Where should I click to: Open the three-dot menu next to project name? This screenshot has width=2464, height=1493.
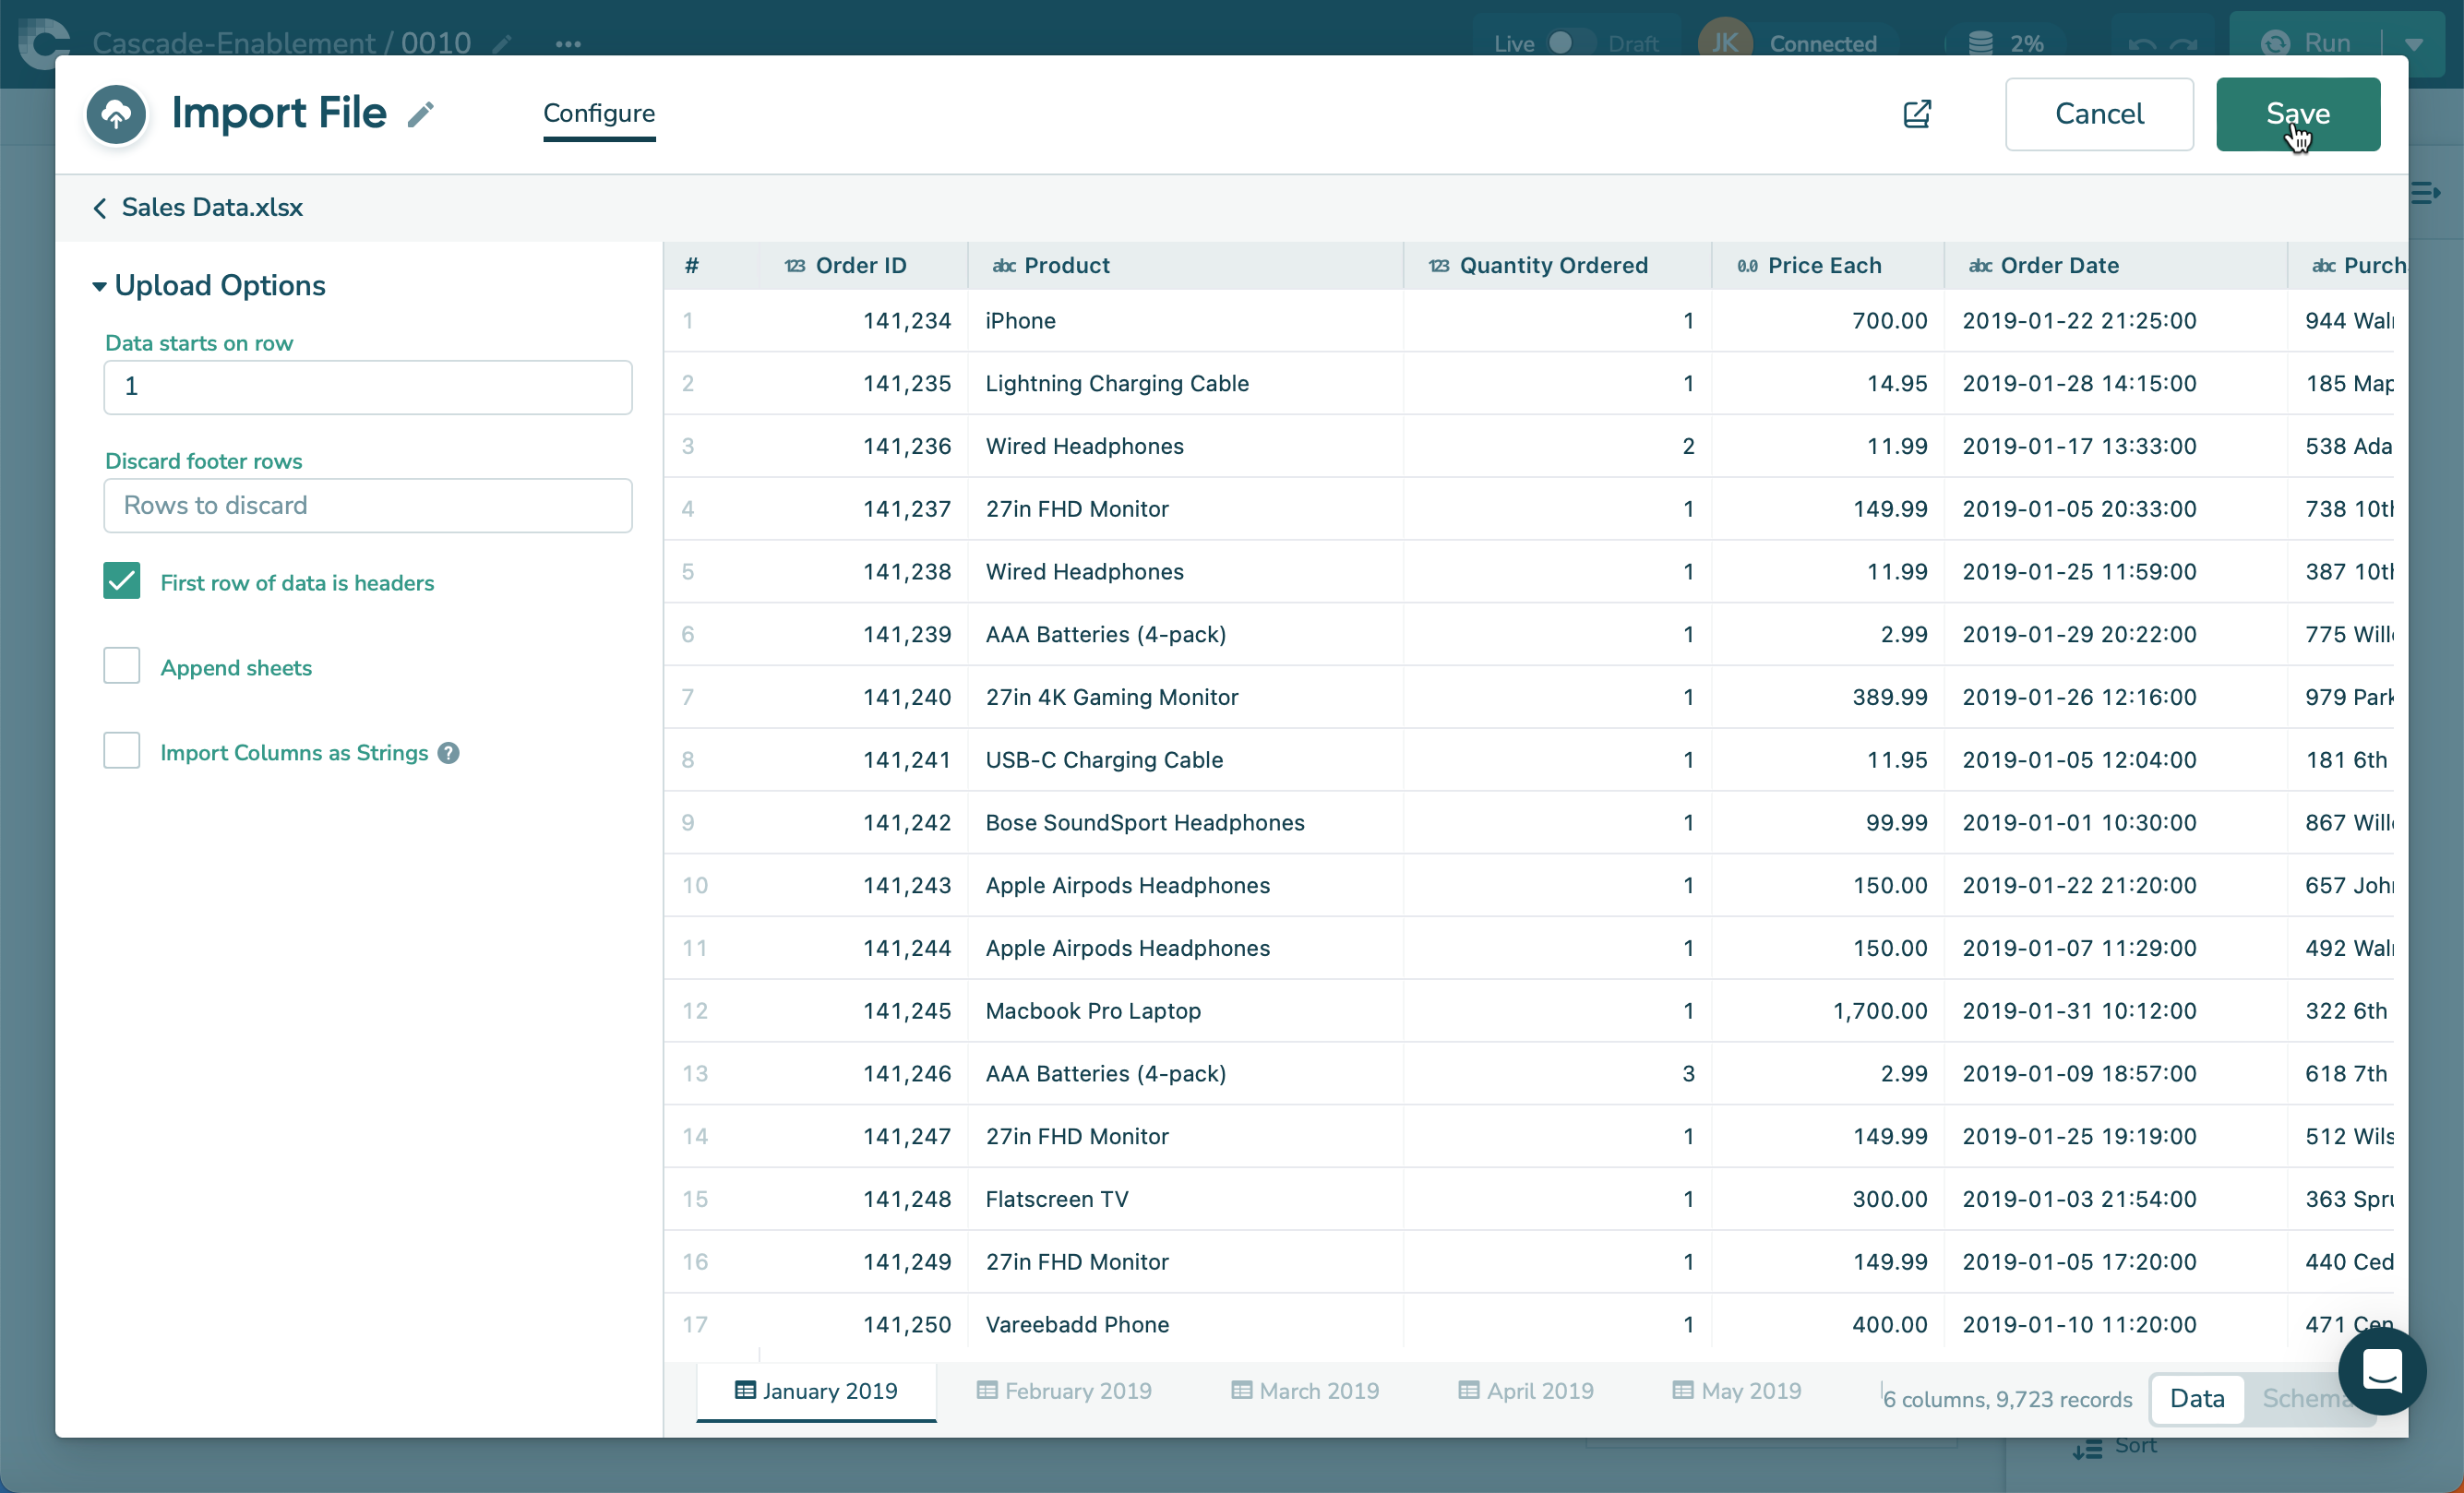(568, 44)
